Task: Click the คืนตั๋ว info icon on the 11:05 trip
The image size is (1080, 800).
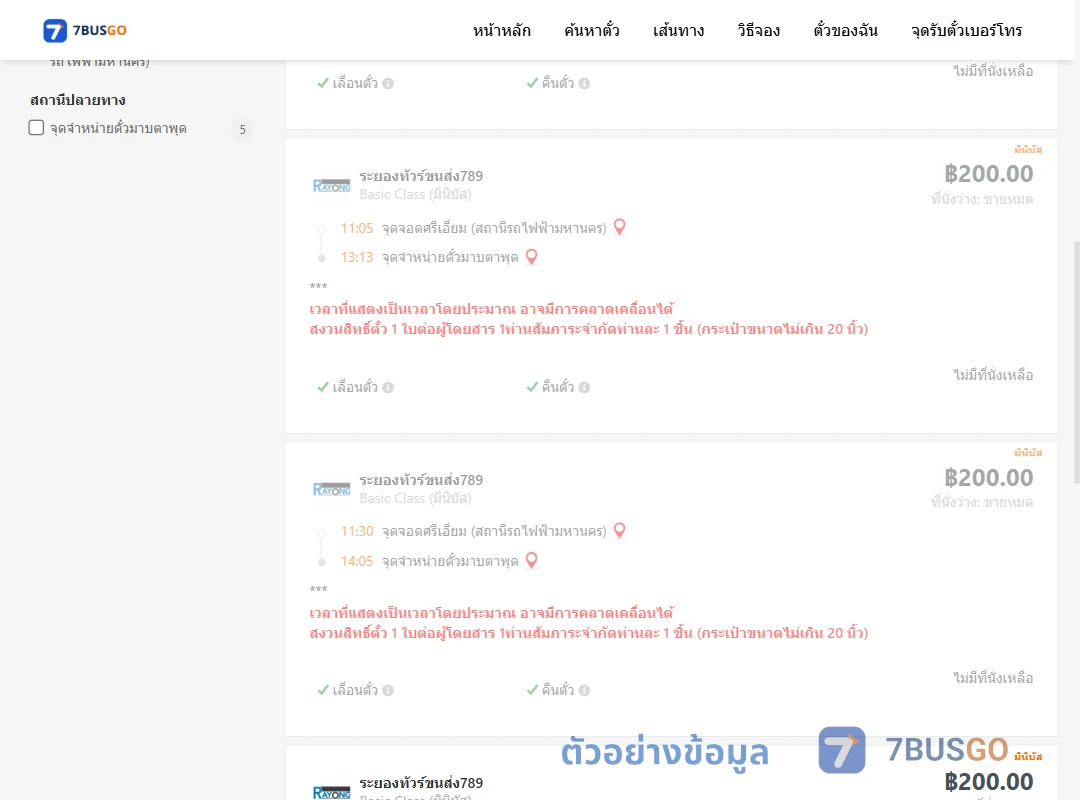Action: pos(585,387)
